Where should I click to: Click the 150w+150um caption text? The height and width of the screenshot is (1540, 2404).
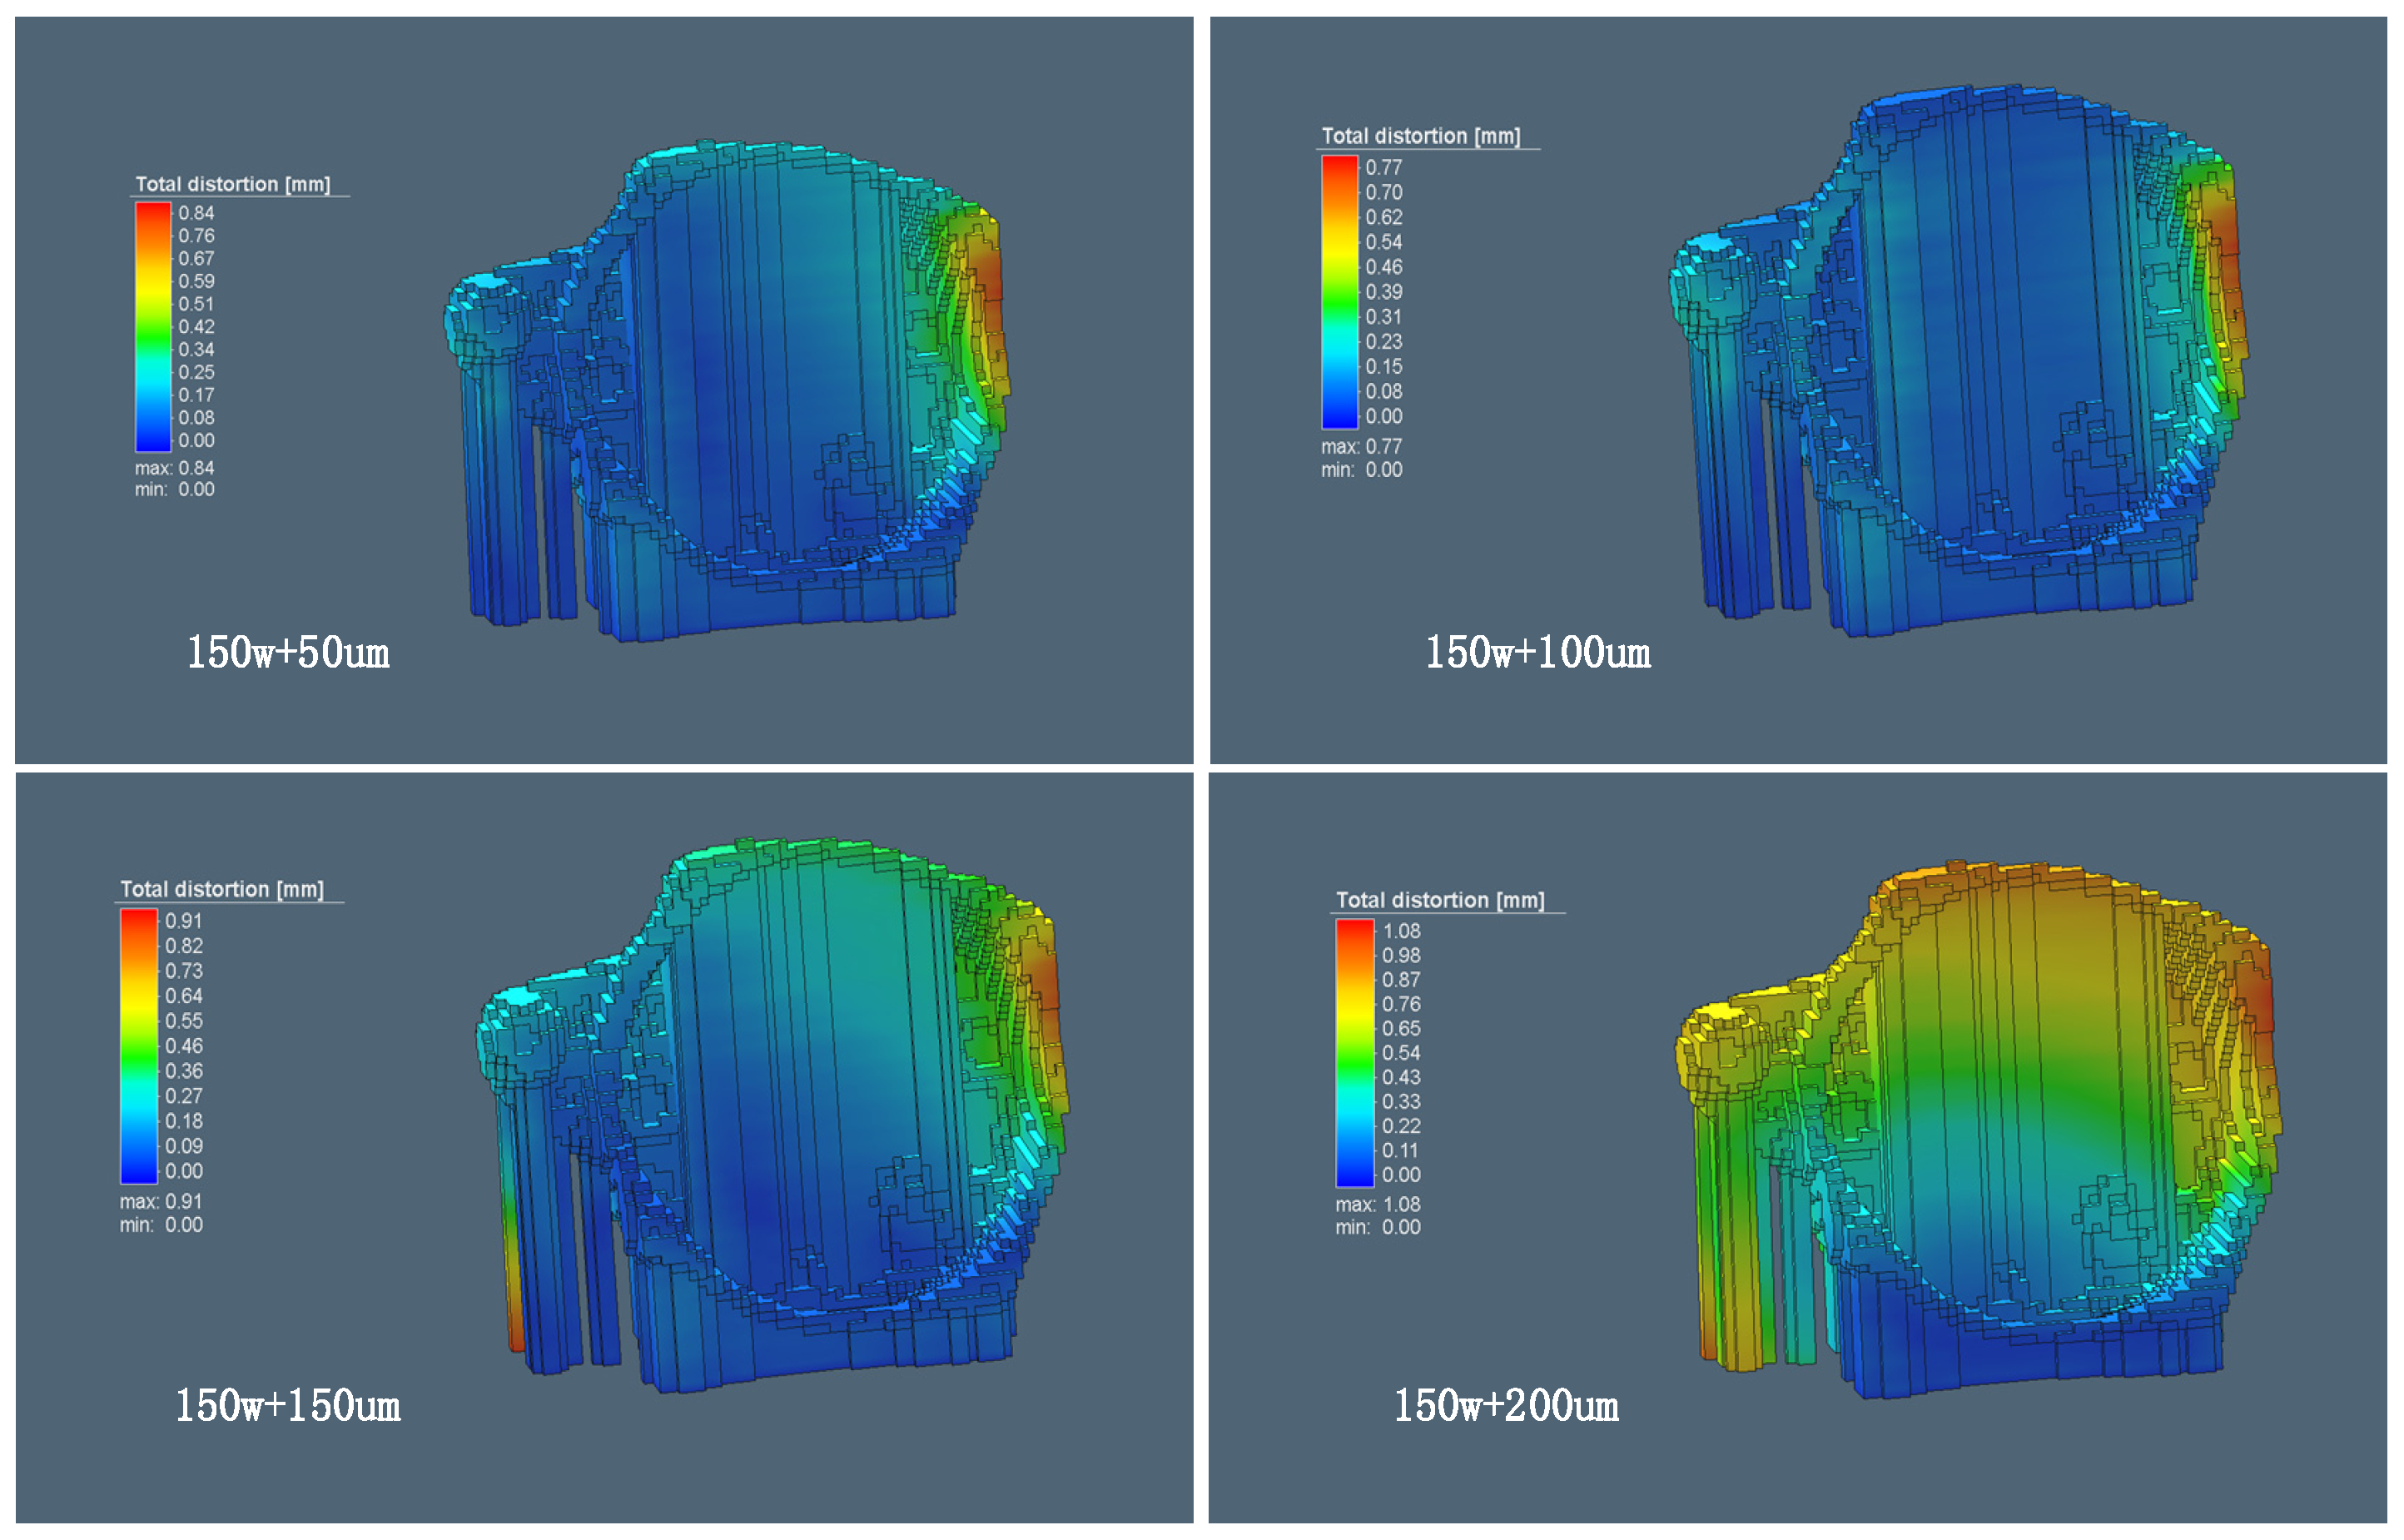coord(288,1406)
